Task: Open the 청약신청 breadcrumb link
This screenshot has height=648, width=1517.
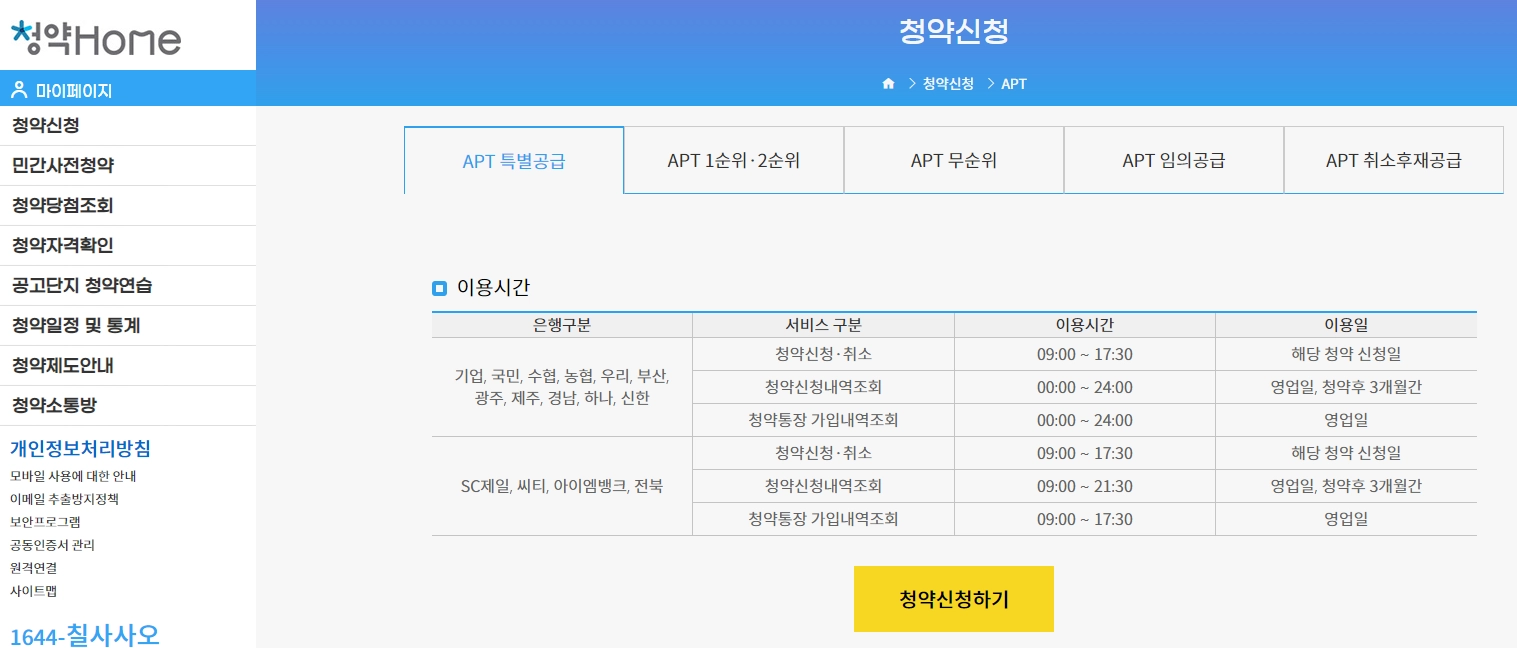Action: pos(946,84)
